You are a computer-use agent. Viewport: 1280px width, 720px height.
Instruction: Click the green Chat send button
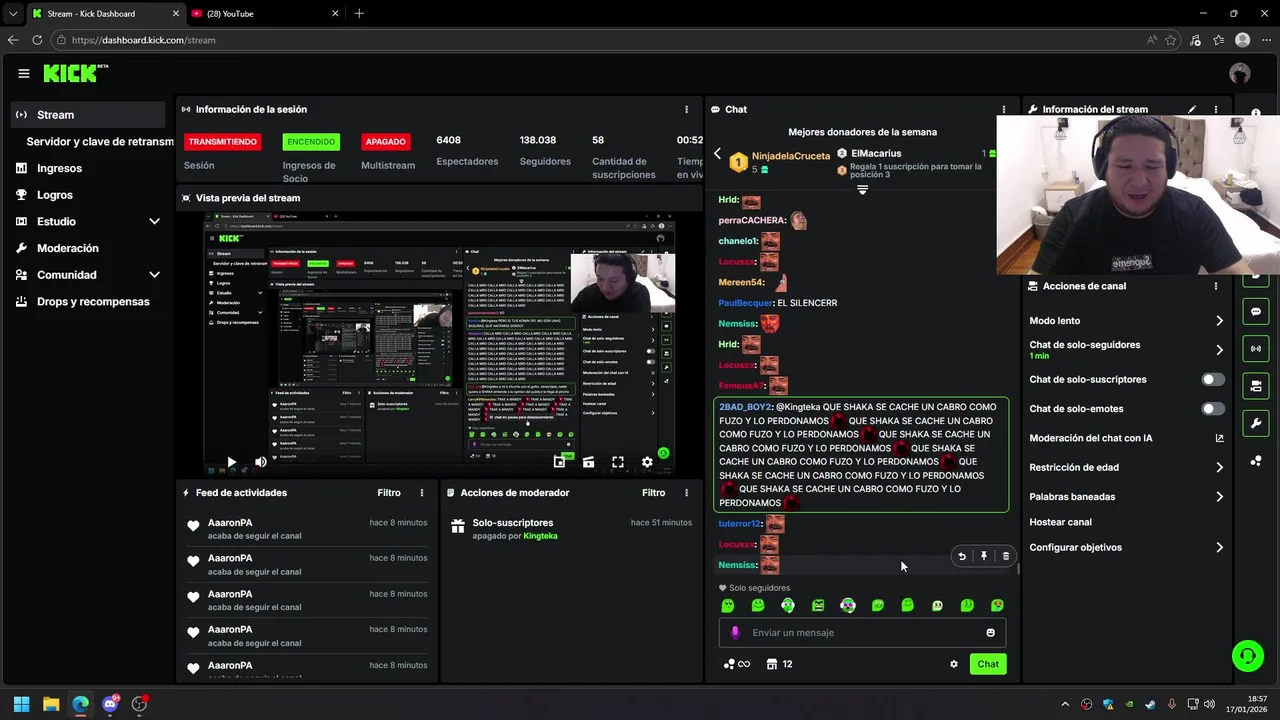[x=988, y=664]
